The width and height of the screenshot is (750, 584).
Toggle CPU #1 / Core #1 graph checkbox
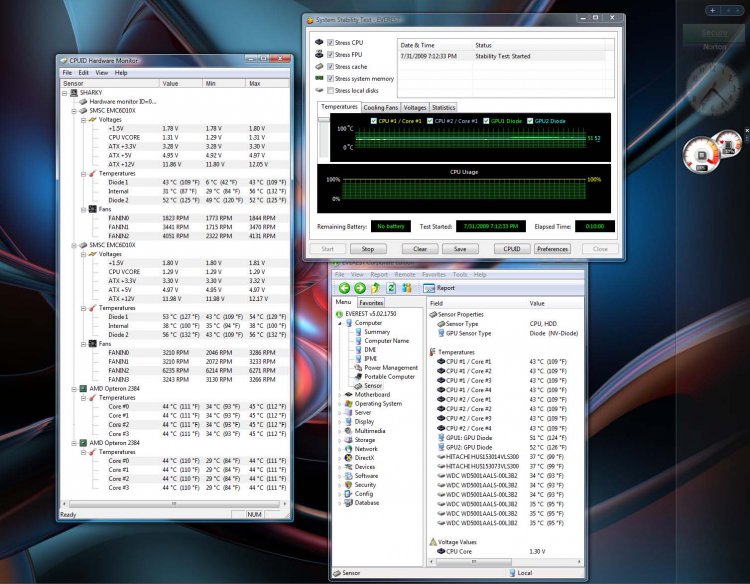pyautogui.click(x=374, y=121)
